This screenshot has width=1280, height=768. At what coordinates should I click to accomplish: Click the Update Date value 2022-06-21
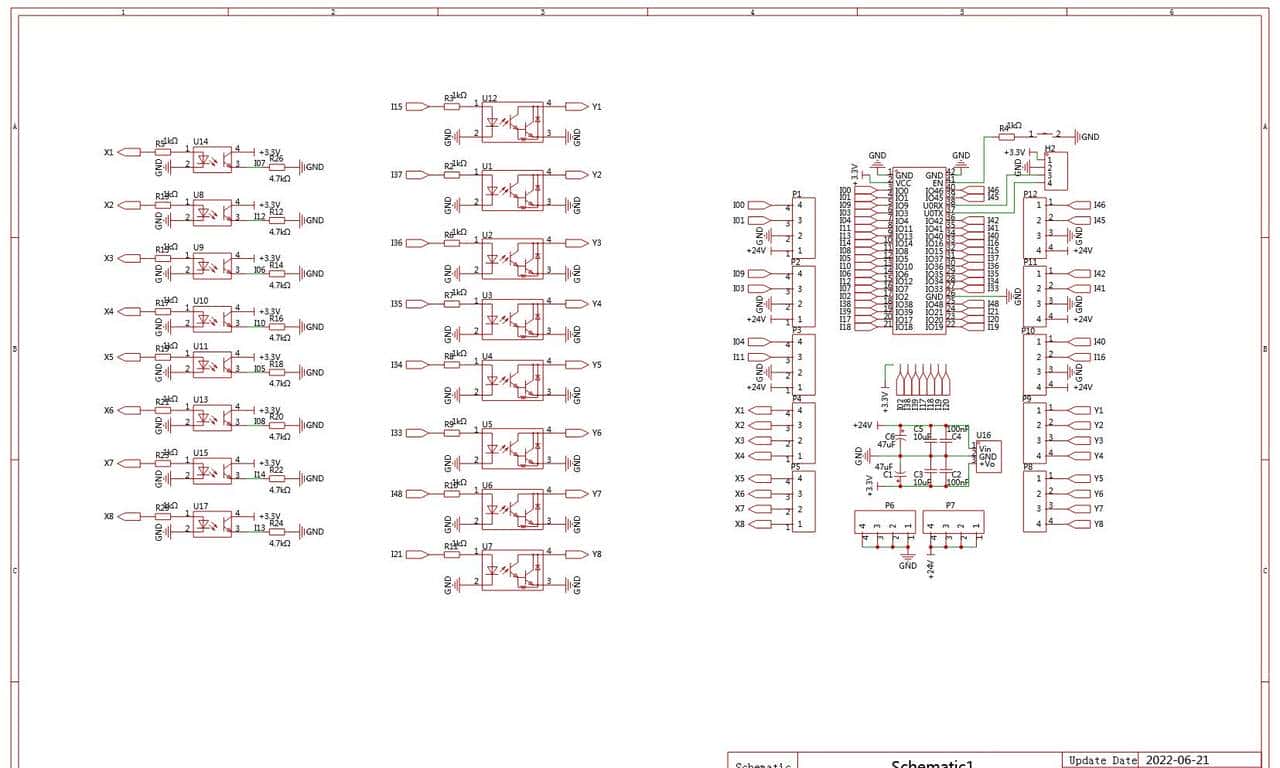click(x=1177, y=760)
